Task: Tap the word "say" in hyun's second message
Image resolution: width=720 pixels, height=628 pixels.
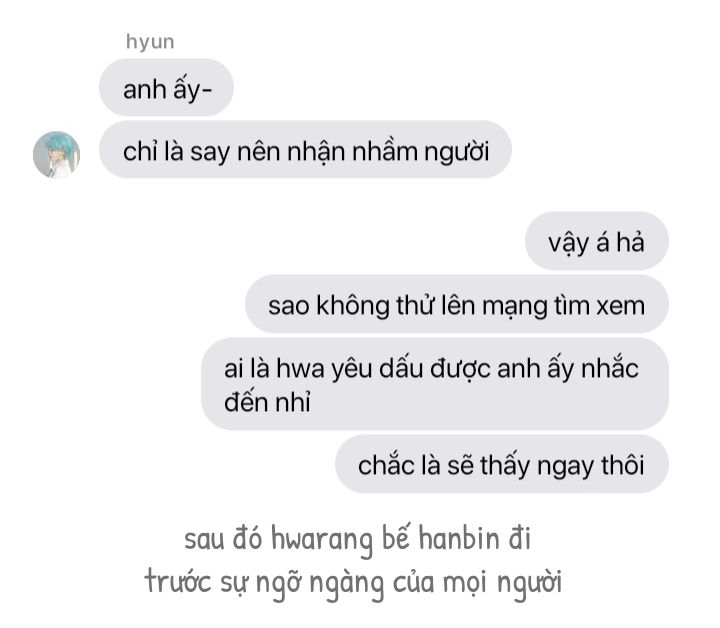Action: click(210, 152)
